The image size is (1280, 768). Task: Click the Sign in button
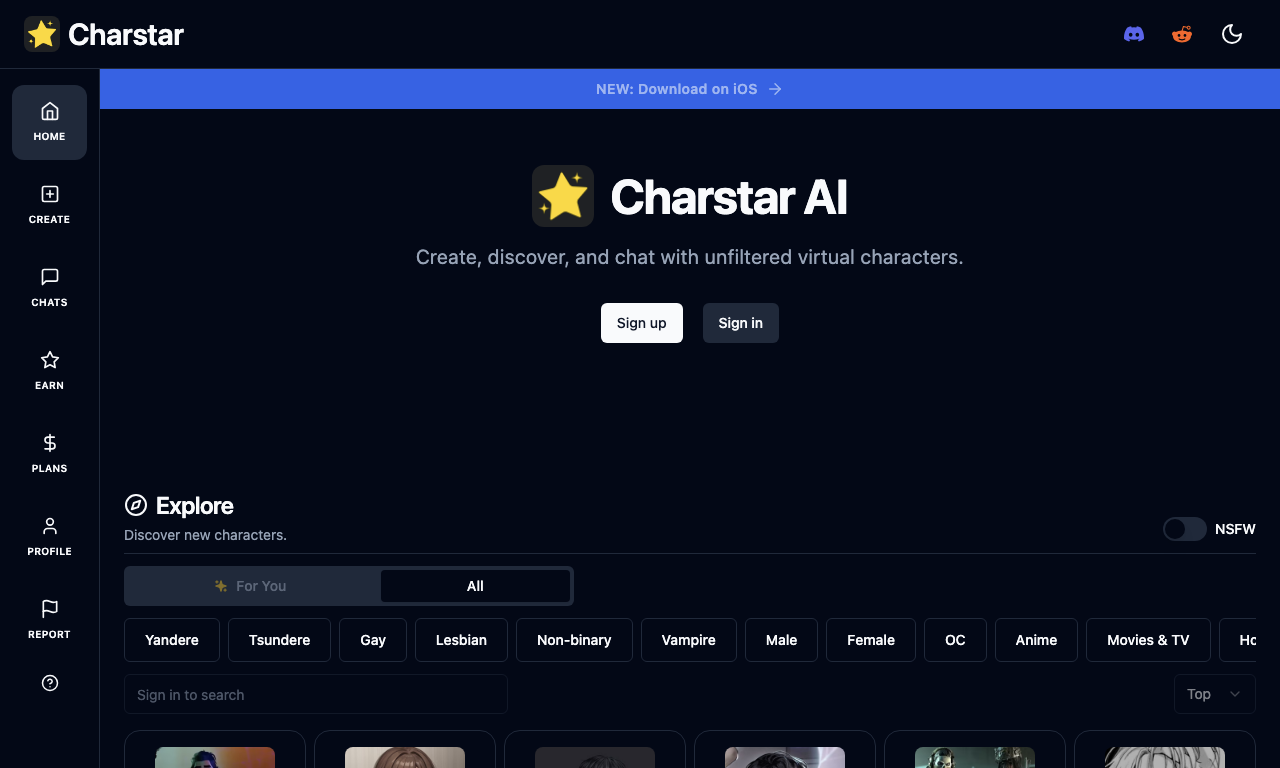pyautogui.click(x=741, y=323)
